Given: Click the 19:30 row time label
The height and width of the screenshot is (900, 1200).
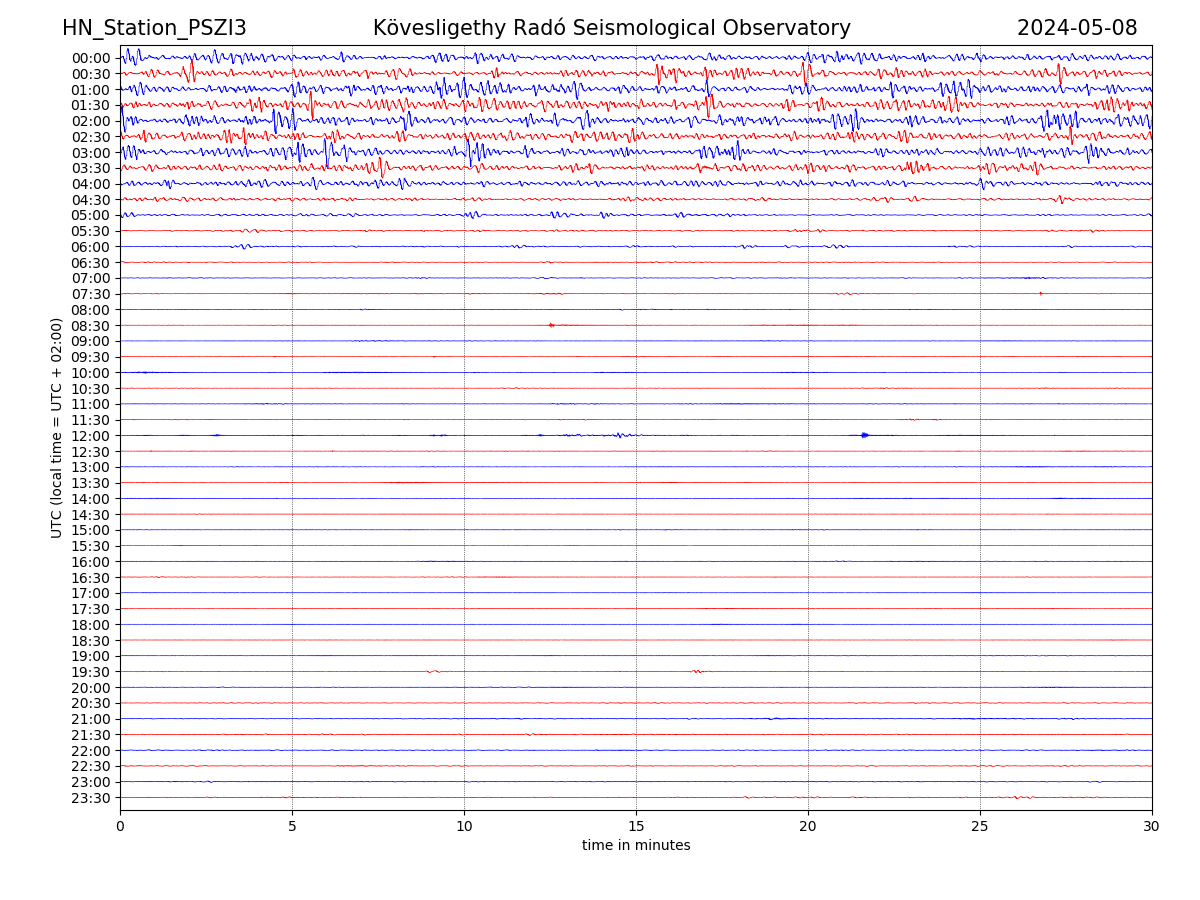Looking at the screenshot, I should tap(91, 672).
